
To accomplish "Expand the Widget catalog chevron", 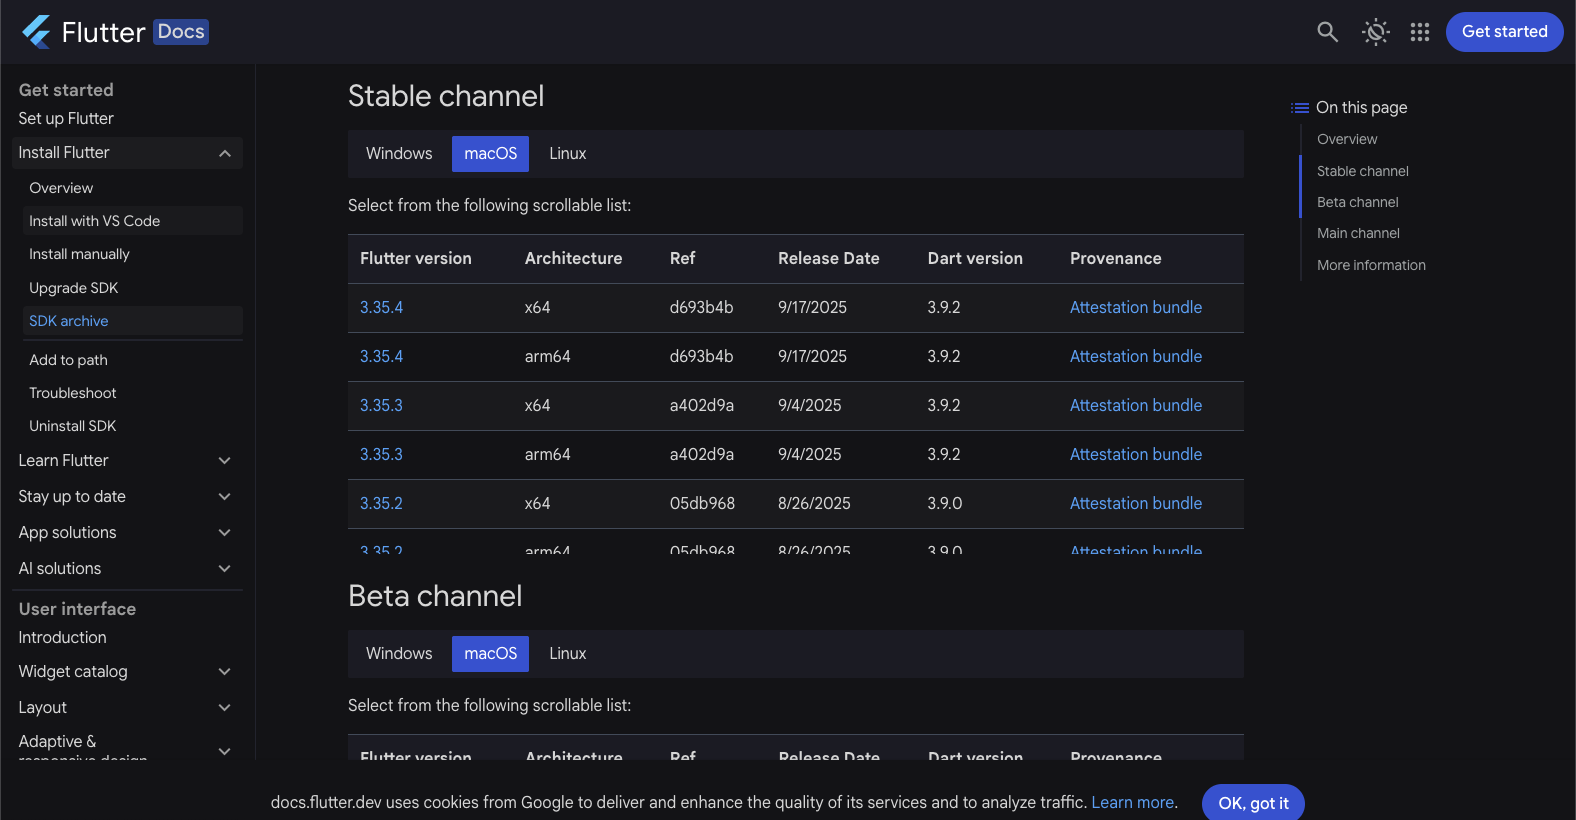I will tap(225, 672).
